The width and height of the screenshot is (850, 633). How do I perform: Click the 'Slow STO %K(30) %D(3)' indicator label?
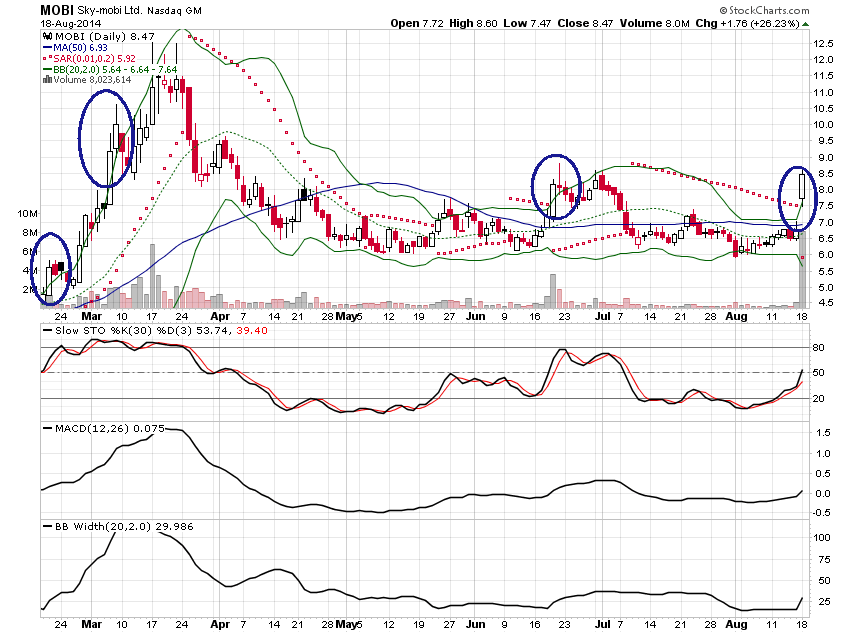[124, 331]
